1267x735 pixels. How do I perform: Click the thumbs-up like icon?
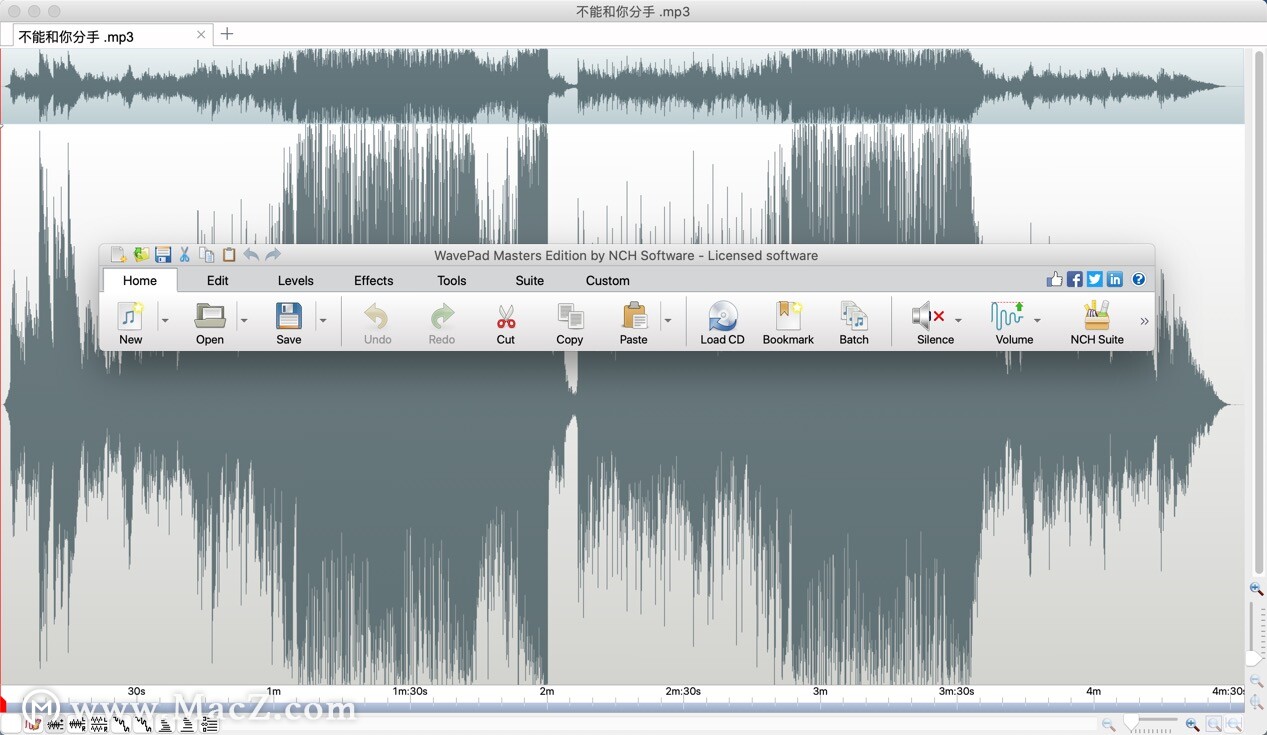click(1055, 279)
